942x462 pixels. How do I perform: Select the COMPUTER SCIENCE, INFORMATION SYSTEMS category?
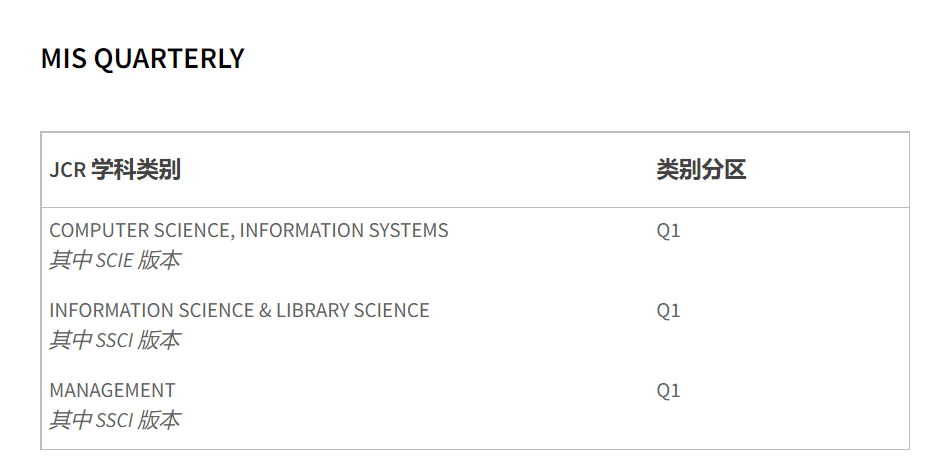coord(249,231)
